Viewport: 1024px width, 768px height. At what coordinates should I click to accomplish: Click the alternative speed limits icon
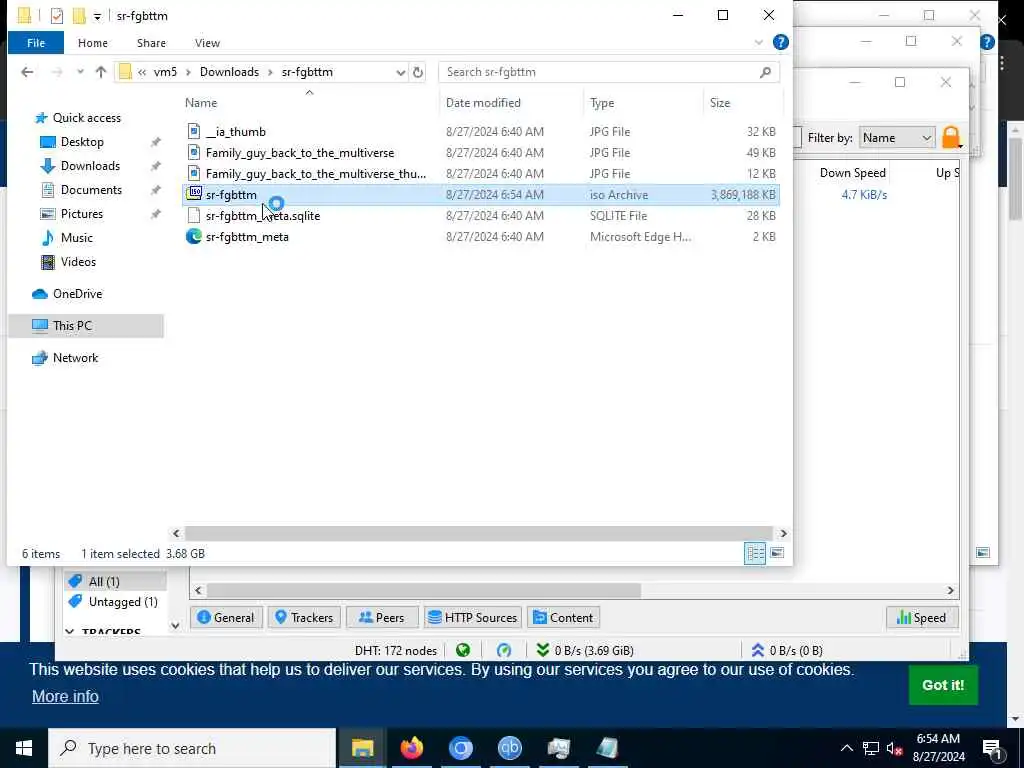click(x=504, y=650)
